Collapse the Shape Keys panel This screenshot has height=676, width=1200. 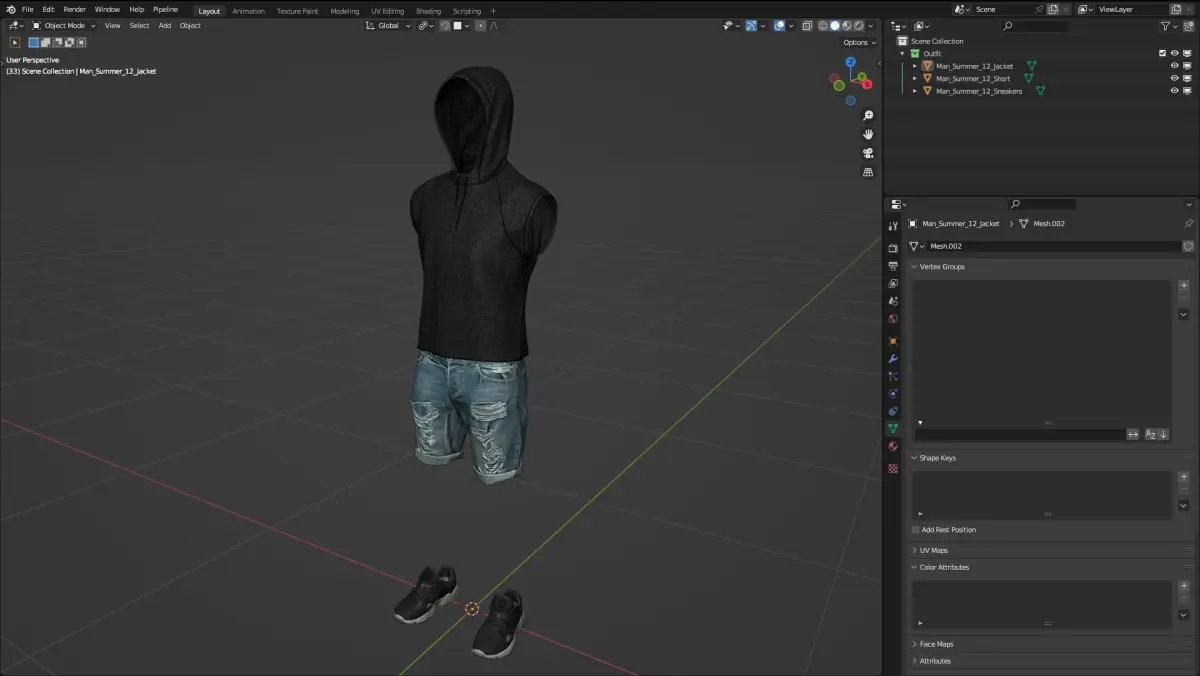coord(914,458)
